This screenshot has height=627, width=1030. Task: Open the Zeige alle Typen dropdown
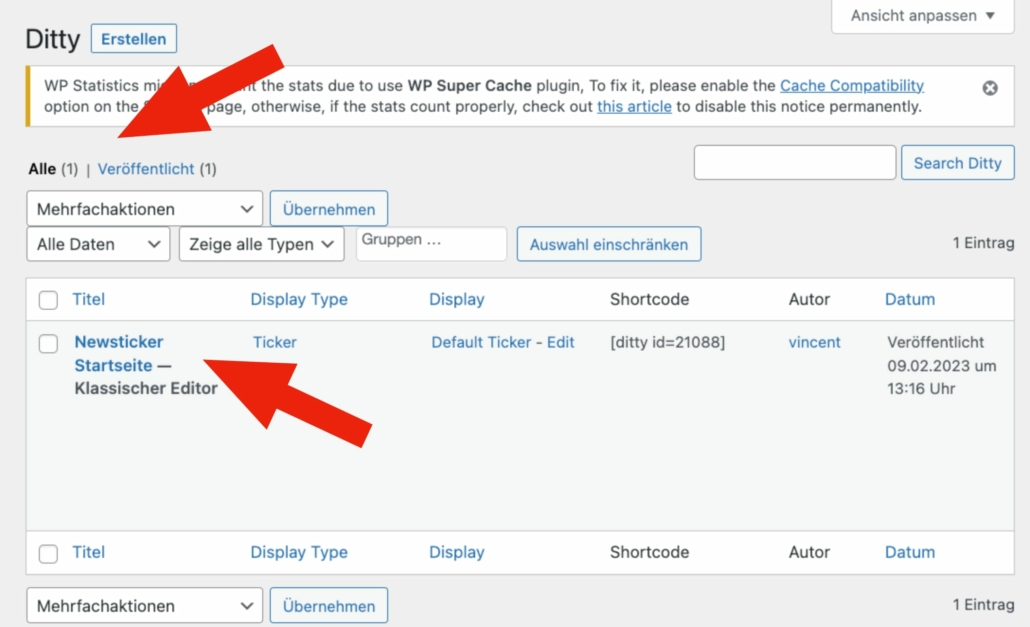pyautogui.click(x=261, y=244)
